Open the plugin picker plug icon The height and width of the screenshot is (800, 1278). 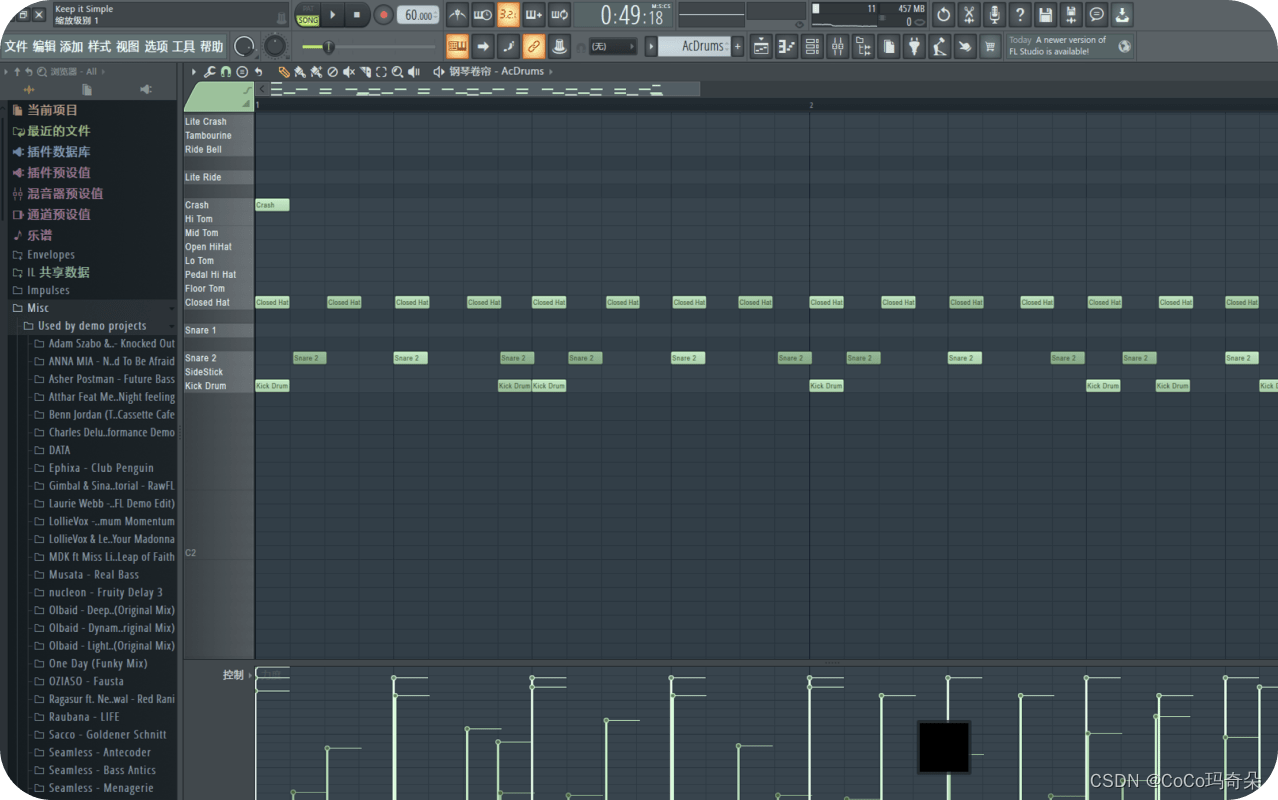click(x=914, y=46)
